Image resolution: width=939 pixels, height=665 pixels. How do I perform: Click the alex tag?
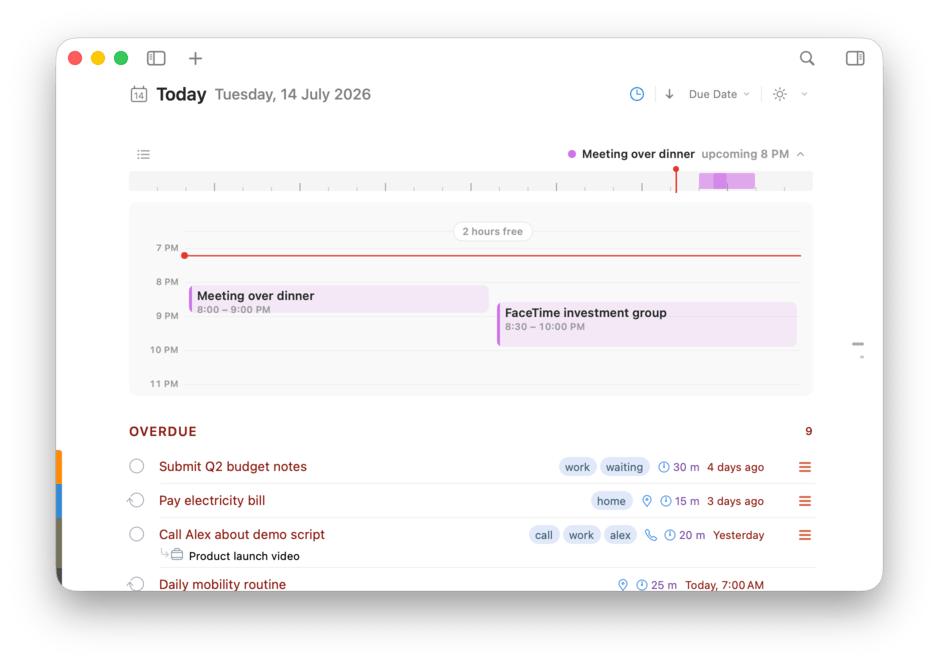(x=620, y=535)
